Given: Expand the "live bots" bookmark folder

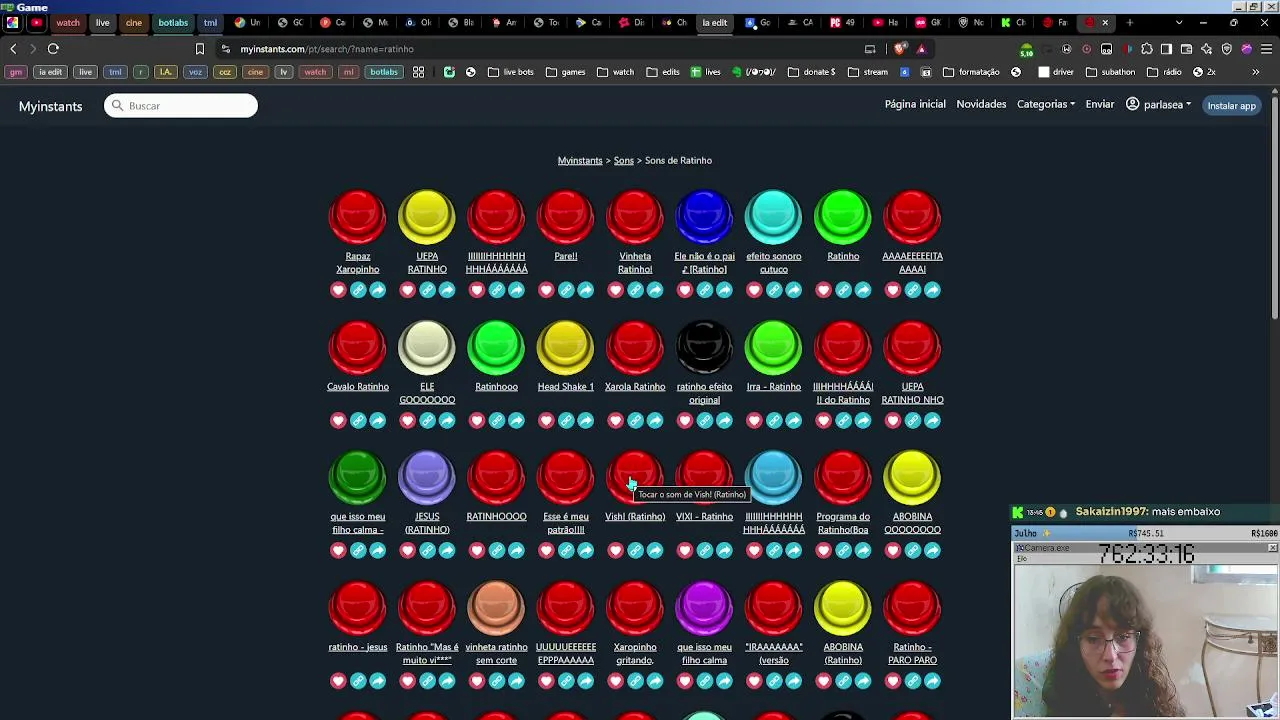Looking at the screenshot, I should [x=511, y=72].
